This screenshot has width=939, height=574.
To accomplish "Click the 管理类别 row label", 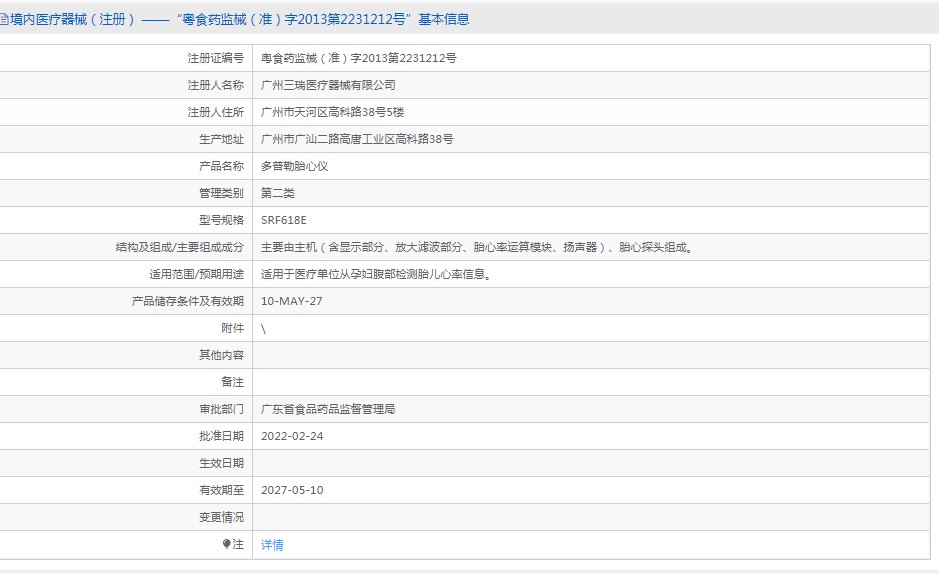I will (222, 193).
